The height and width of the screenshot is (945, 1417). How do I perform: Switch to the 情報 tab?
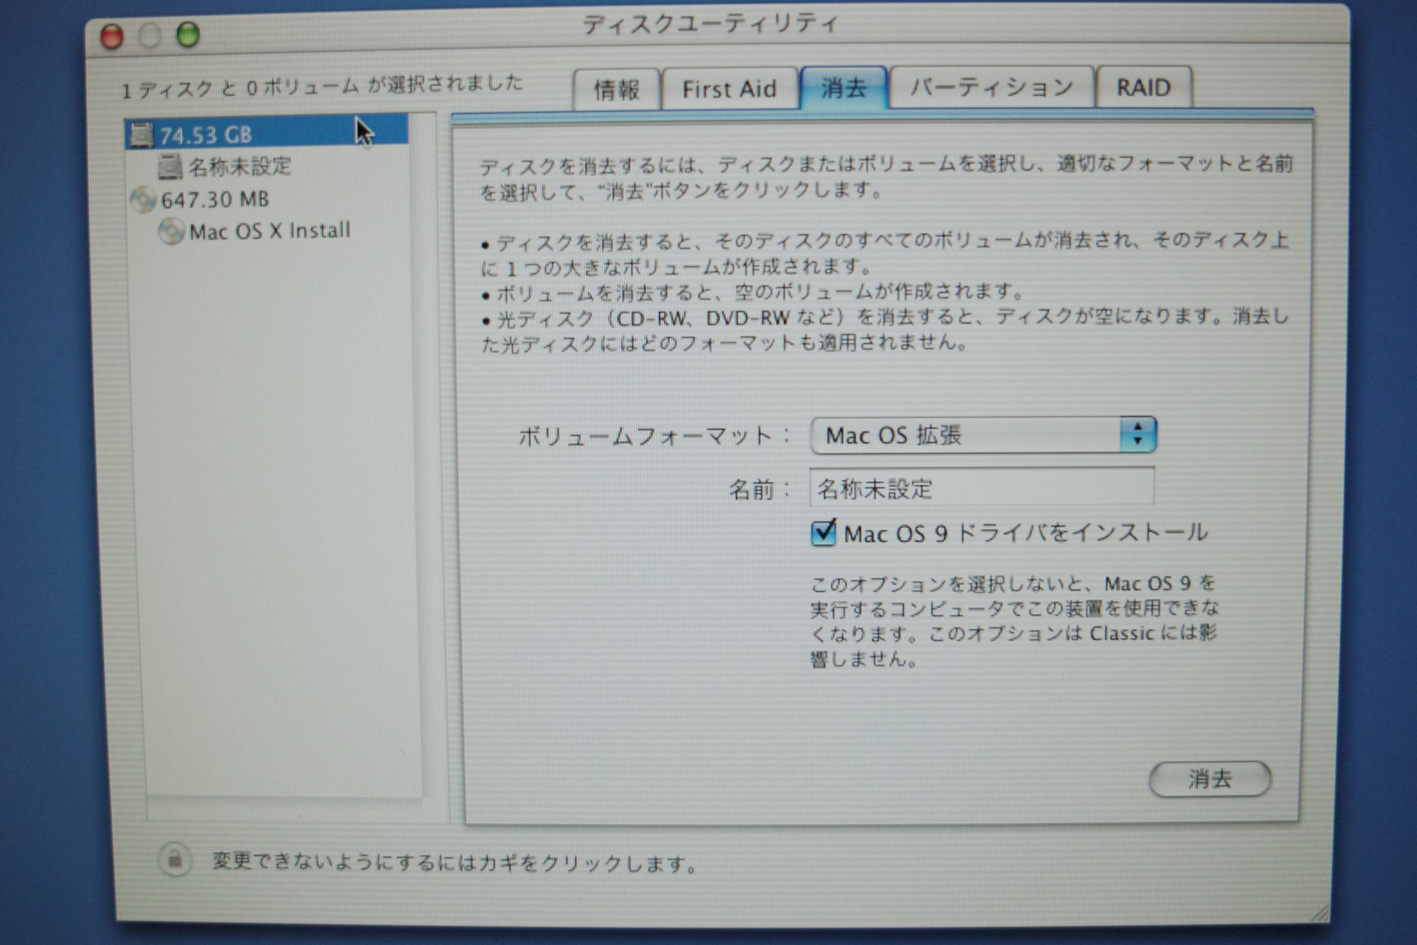[617, 89]
